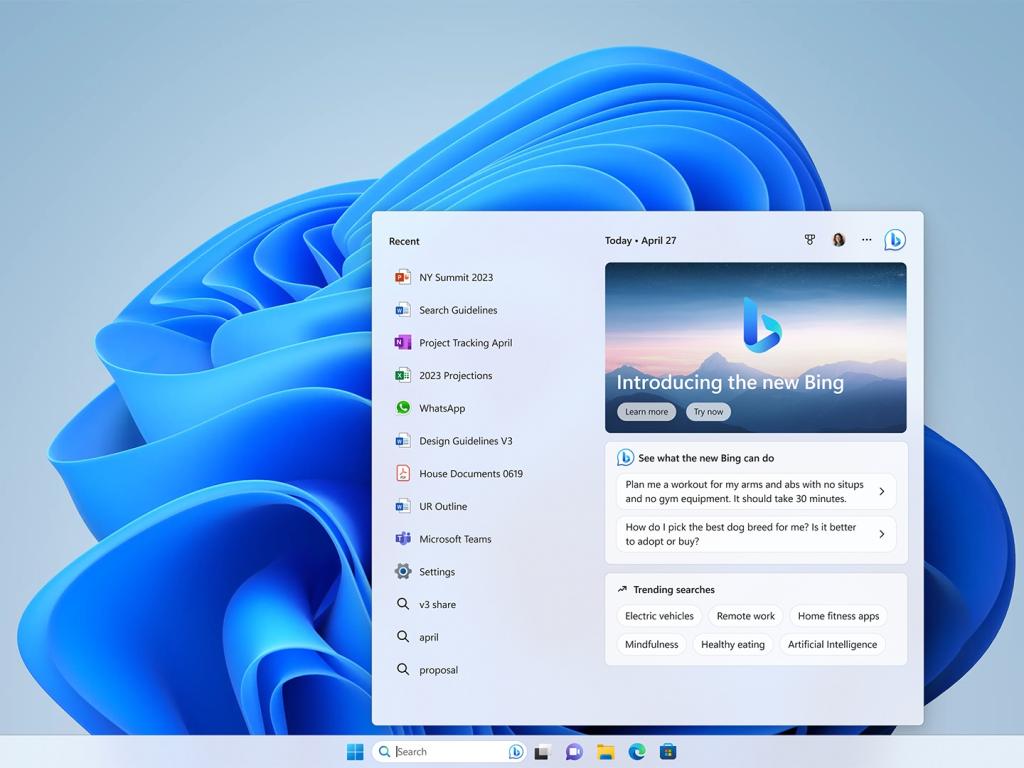Open Microsoft Edge from the taskbar
This screenshot has height=768, width=1024.
(x=637, y=751)
